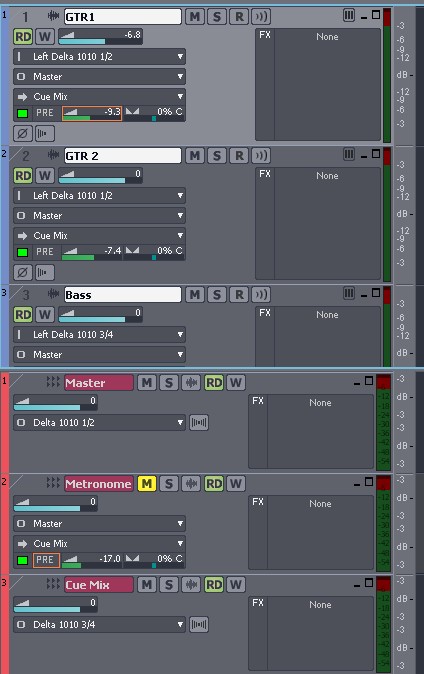Viewport: 424px width, 674px height.
Task: Toggle the green send enable on GTR1
Action: (22, 113)
